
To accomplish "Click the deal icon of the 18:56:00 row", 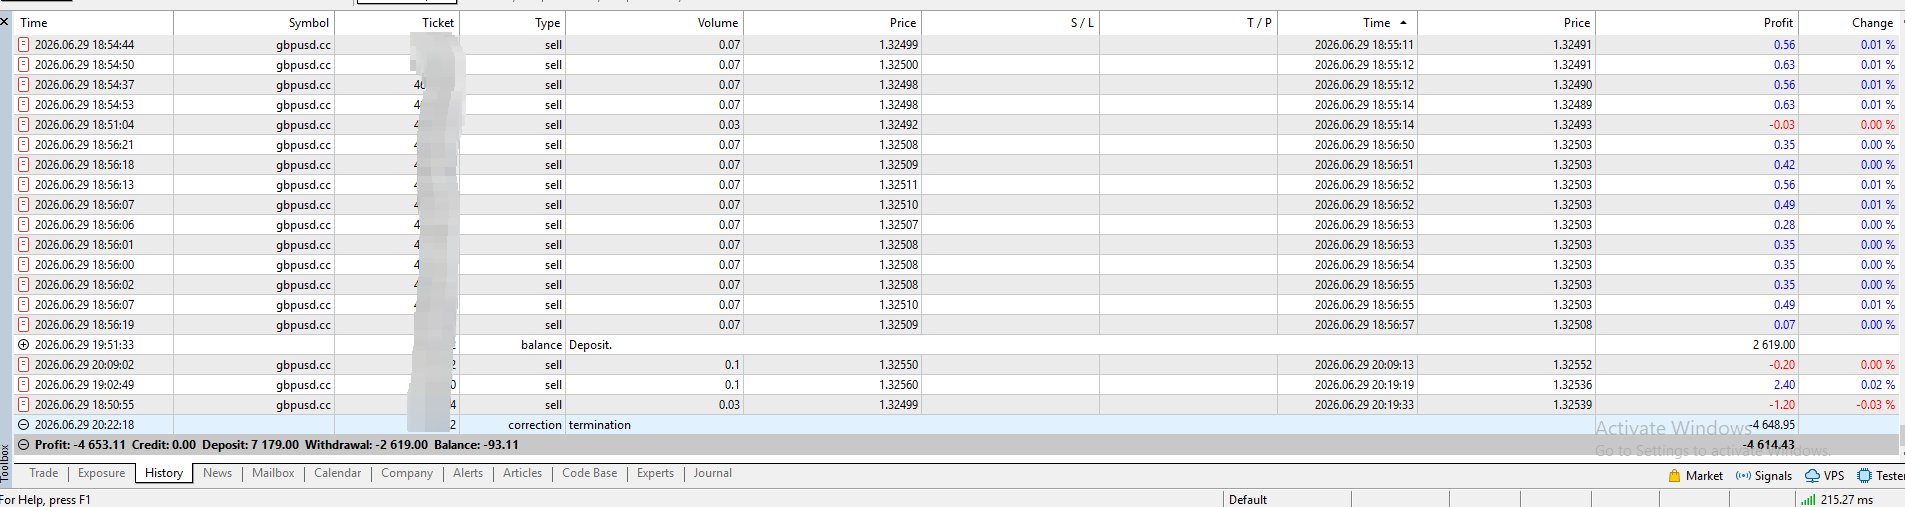I will [x=24, y=265].
